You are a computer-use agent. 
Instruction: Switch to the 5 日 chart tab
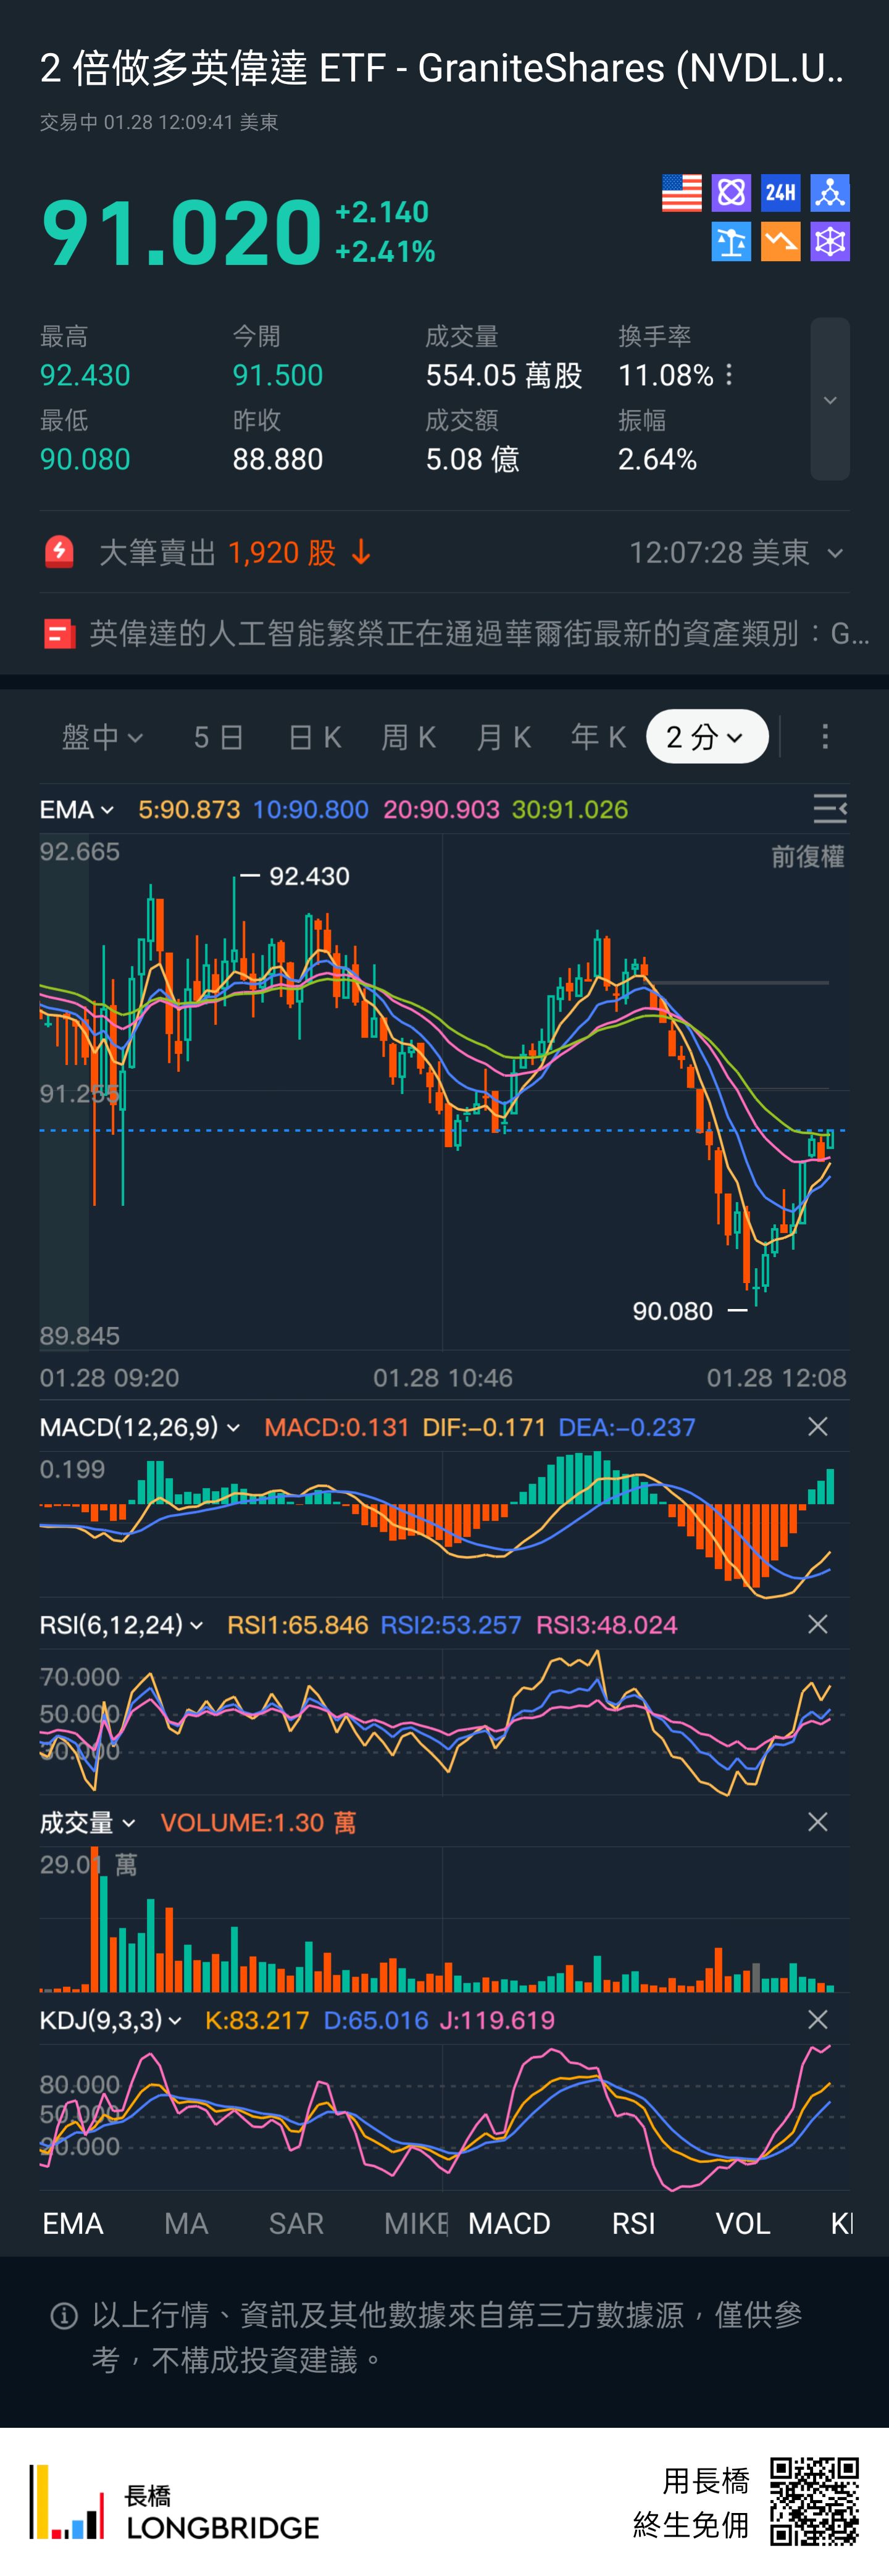218,737
